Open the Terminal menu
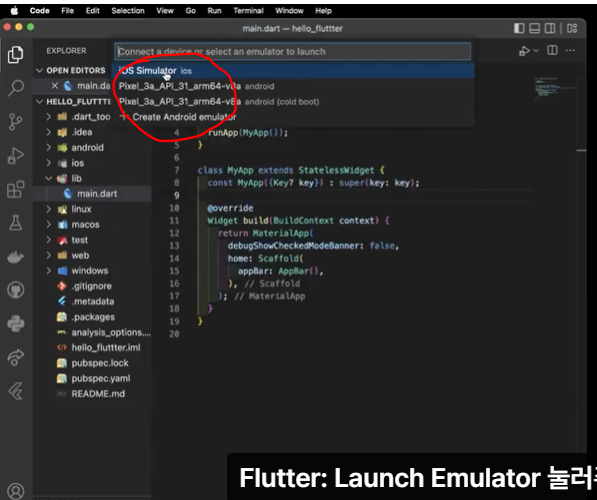This screenshot has height=500, width=597. coord(248,11)
